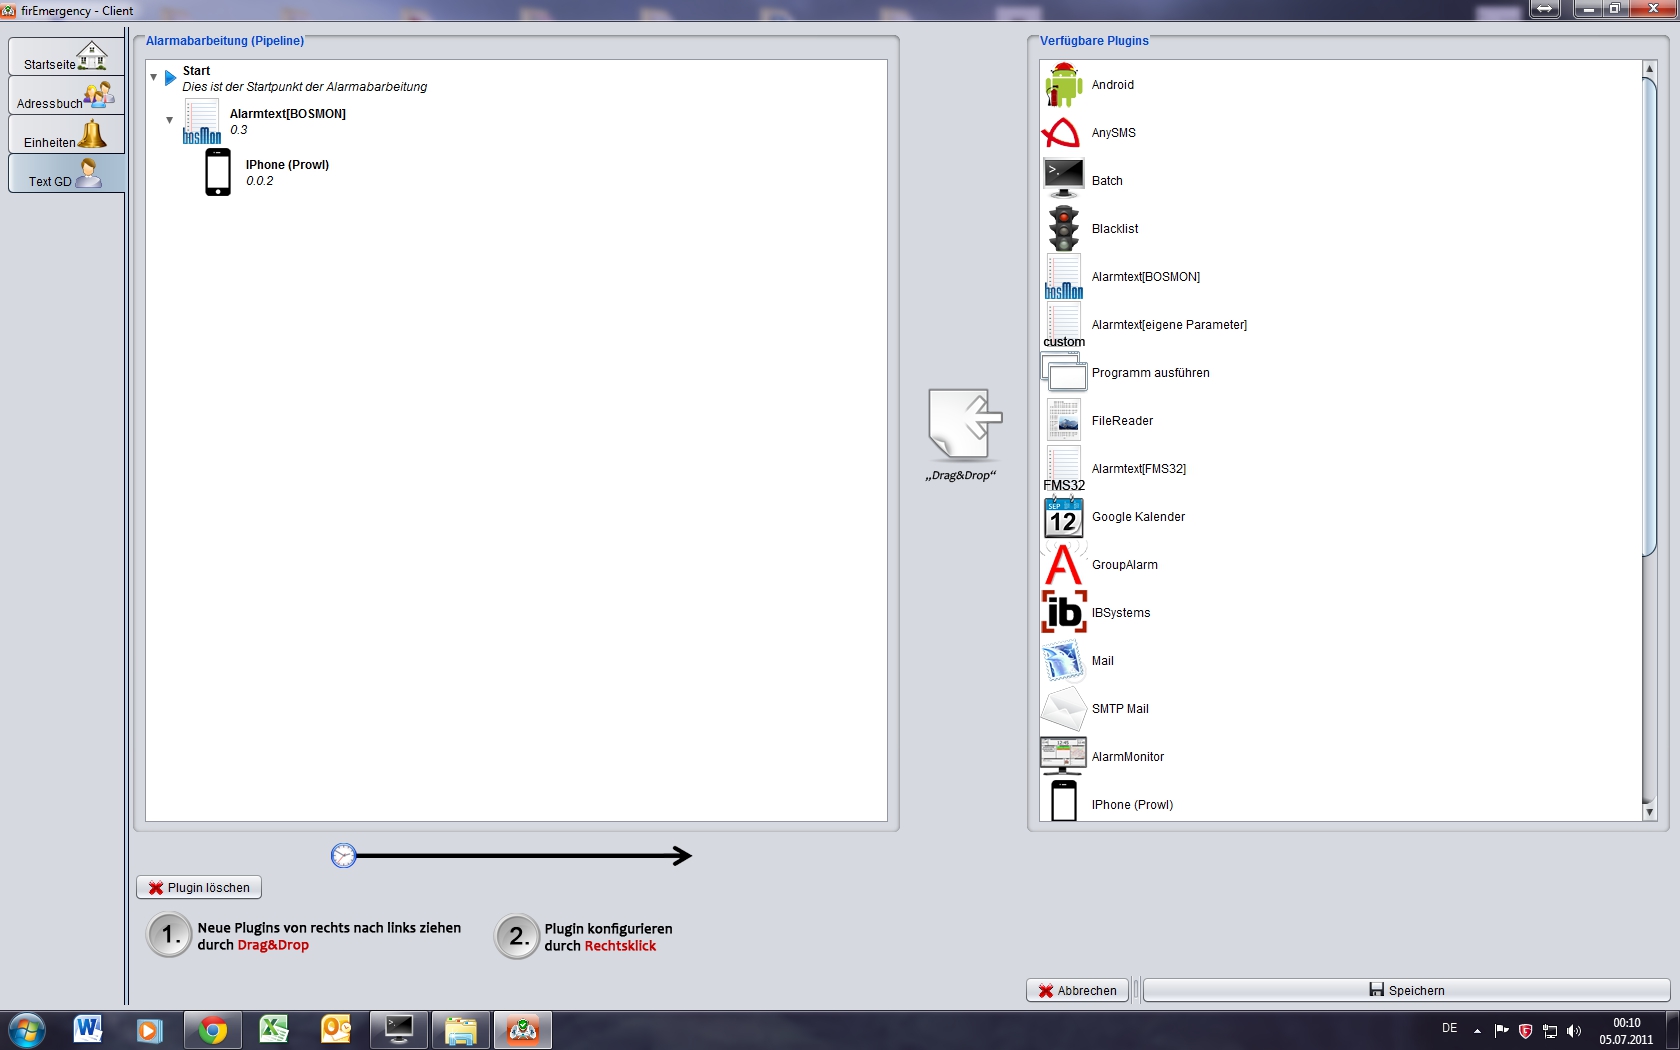Click the Abbrechen button

(1077, 990)
